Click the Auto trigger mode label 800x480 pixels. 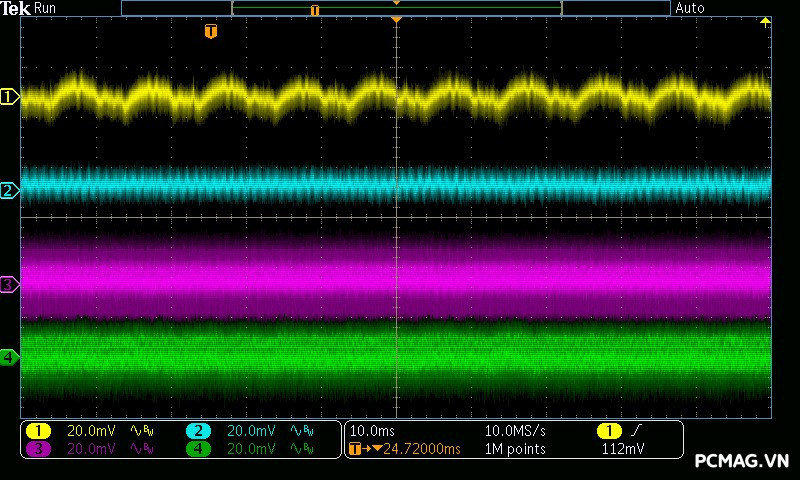[690, 8]
